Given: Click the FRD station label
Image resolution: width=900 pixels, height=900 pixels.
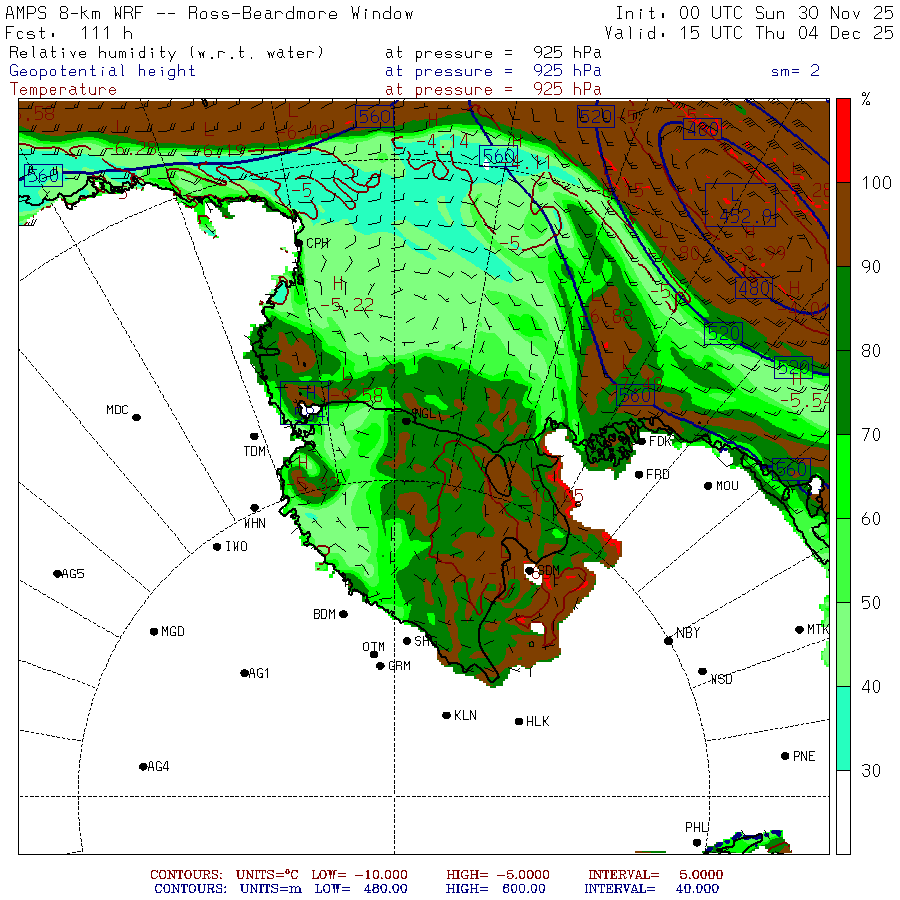Looking at the screenshot, I should pyautogui.click(x=658, y=475).
